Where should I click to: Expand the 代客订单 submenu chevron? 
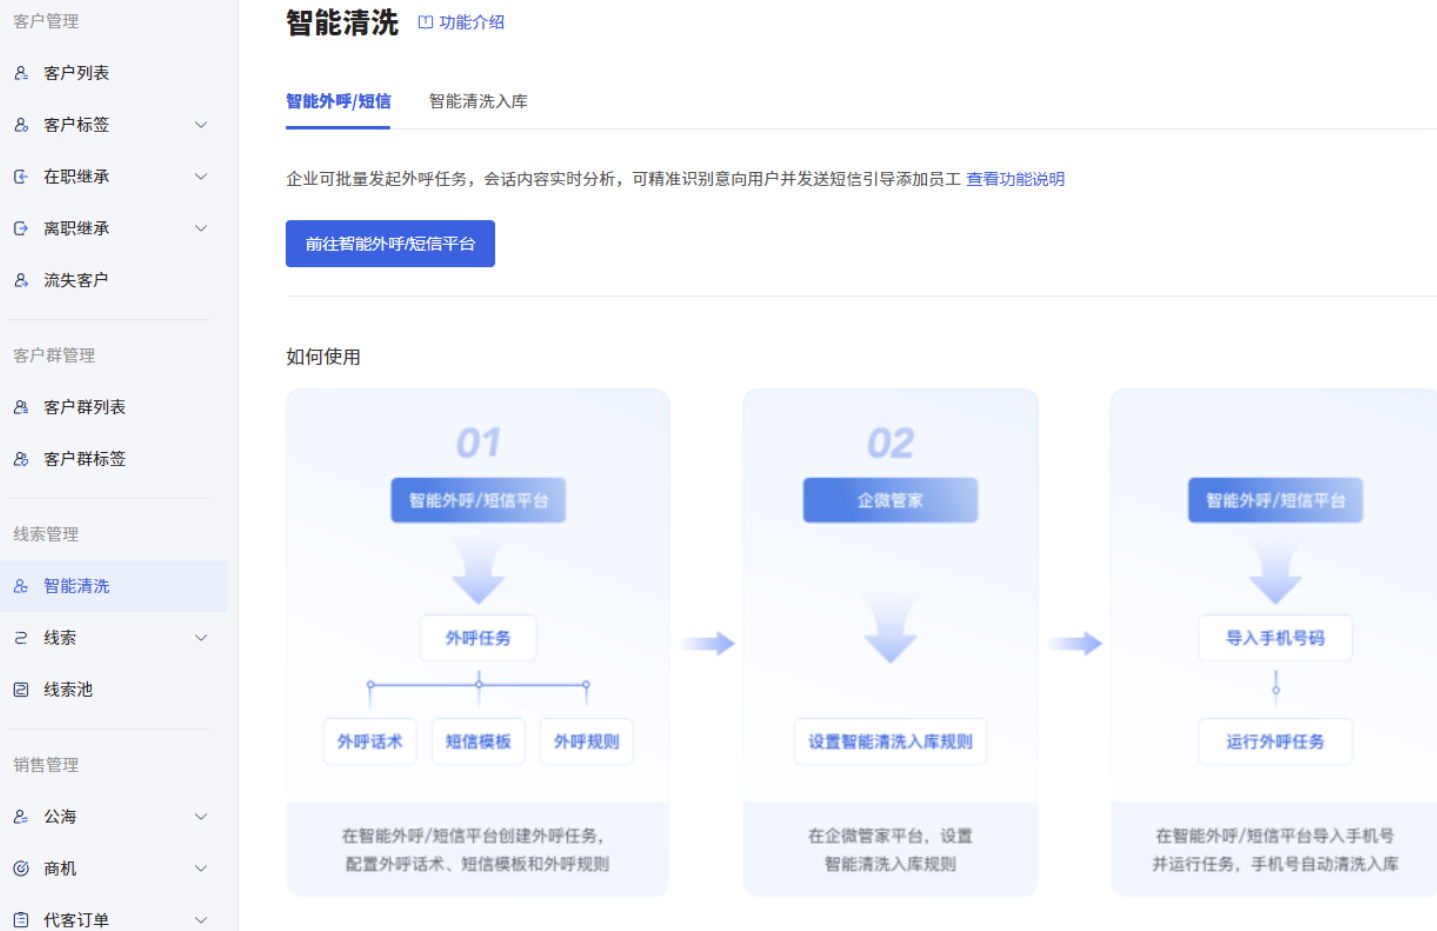pyautogui.click(x=201, y=920)
